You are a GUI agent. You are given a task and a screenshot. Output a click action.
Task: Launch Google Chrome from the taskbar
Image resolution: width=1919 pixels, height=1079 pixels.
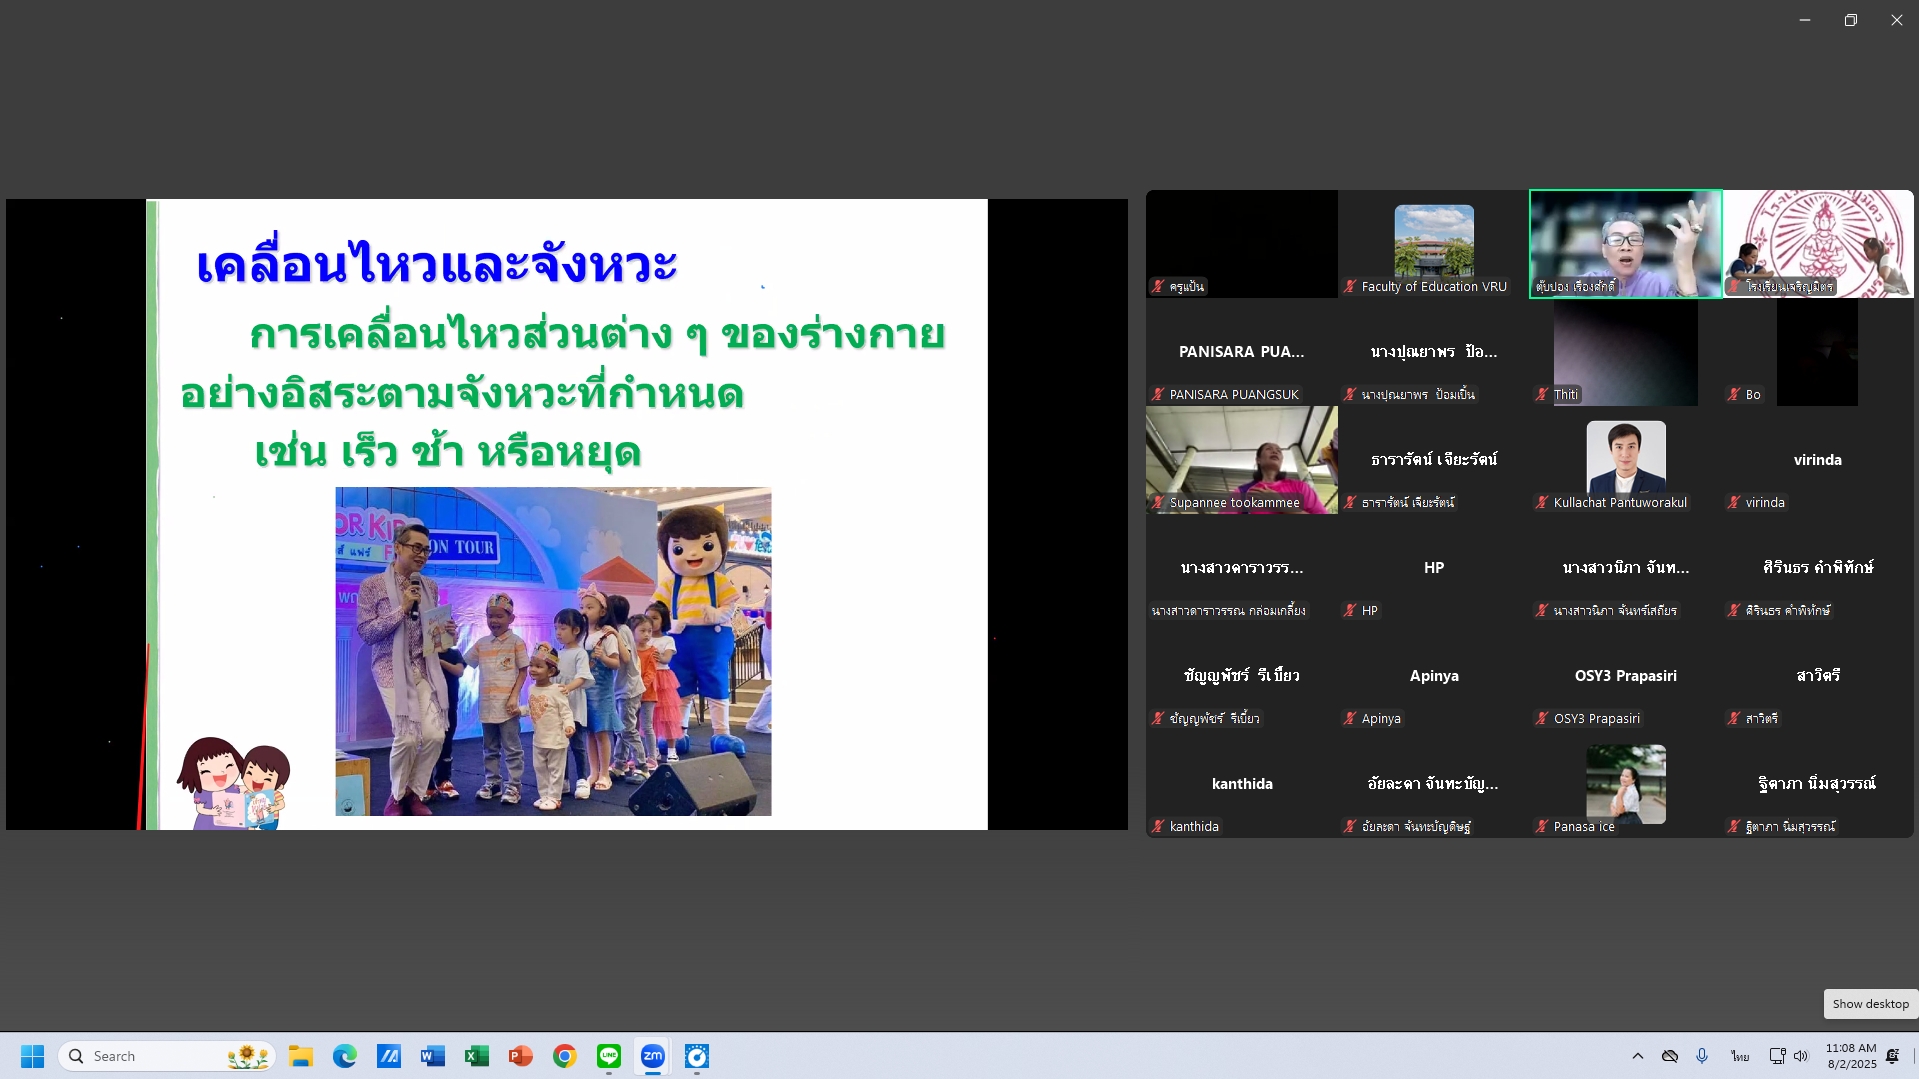tap(564, 1056)
